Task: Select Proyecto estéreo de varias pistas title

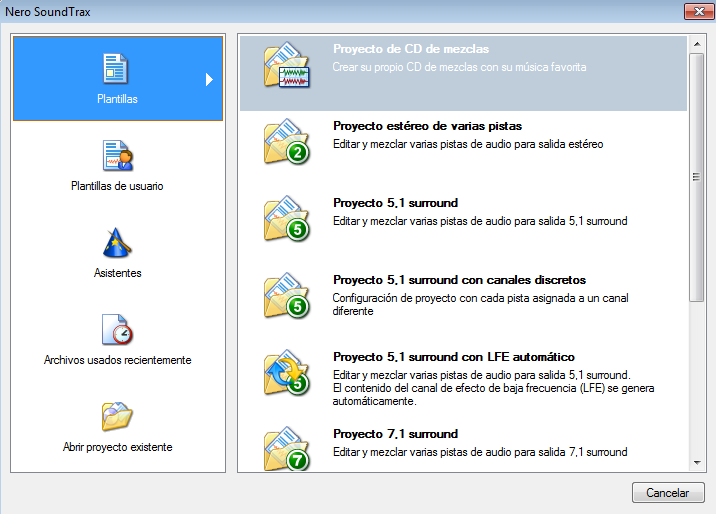Action: pos(427,126)
